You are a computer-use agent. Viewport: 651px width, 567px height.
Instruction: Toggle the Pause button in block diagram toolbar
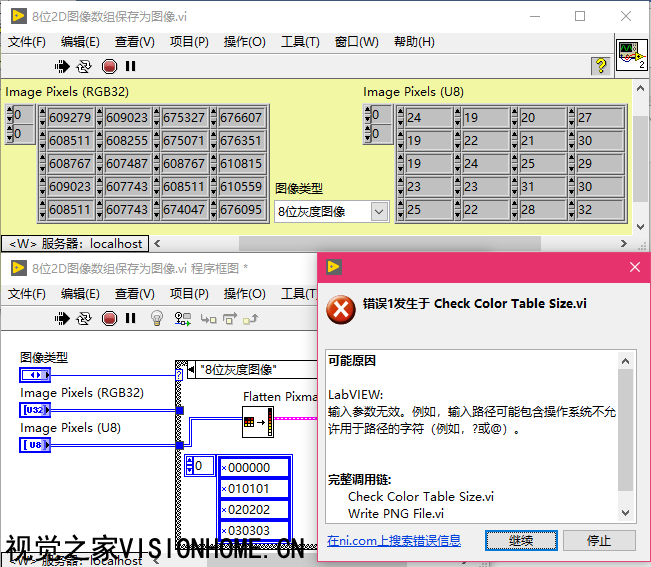pos(130,318)
